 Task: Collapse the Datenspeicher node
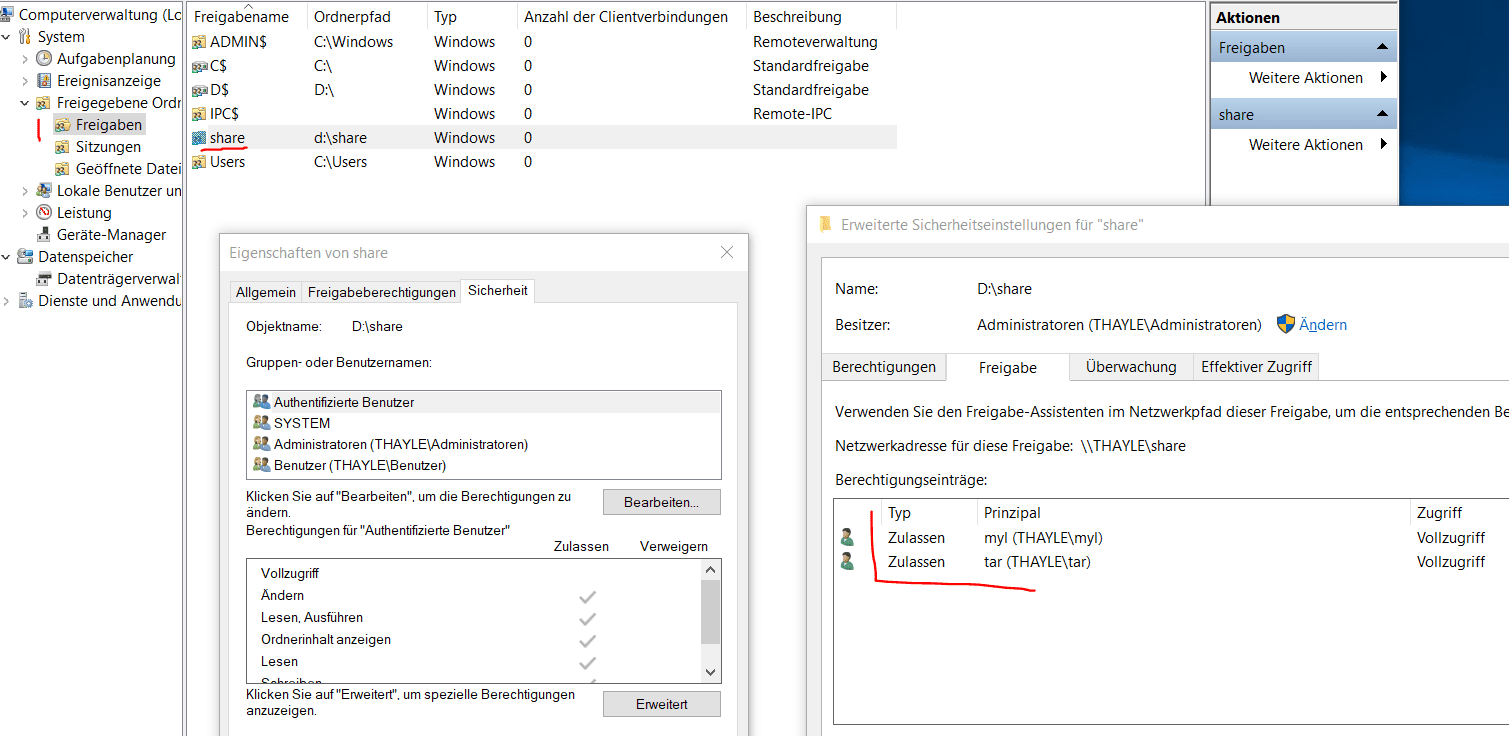7,257
